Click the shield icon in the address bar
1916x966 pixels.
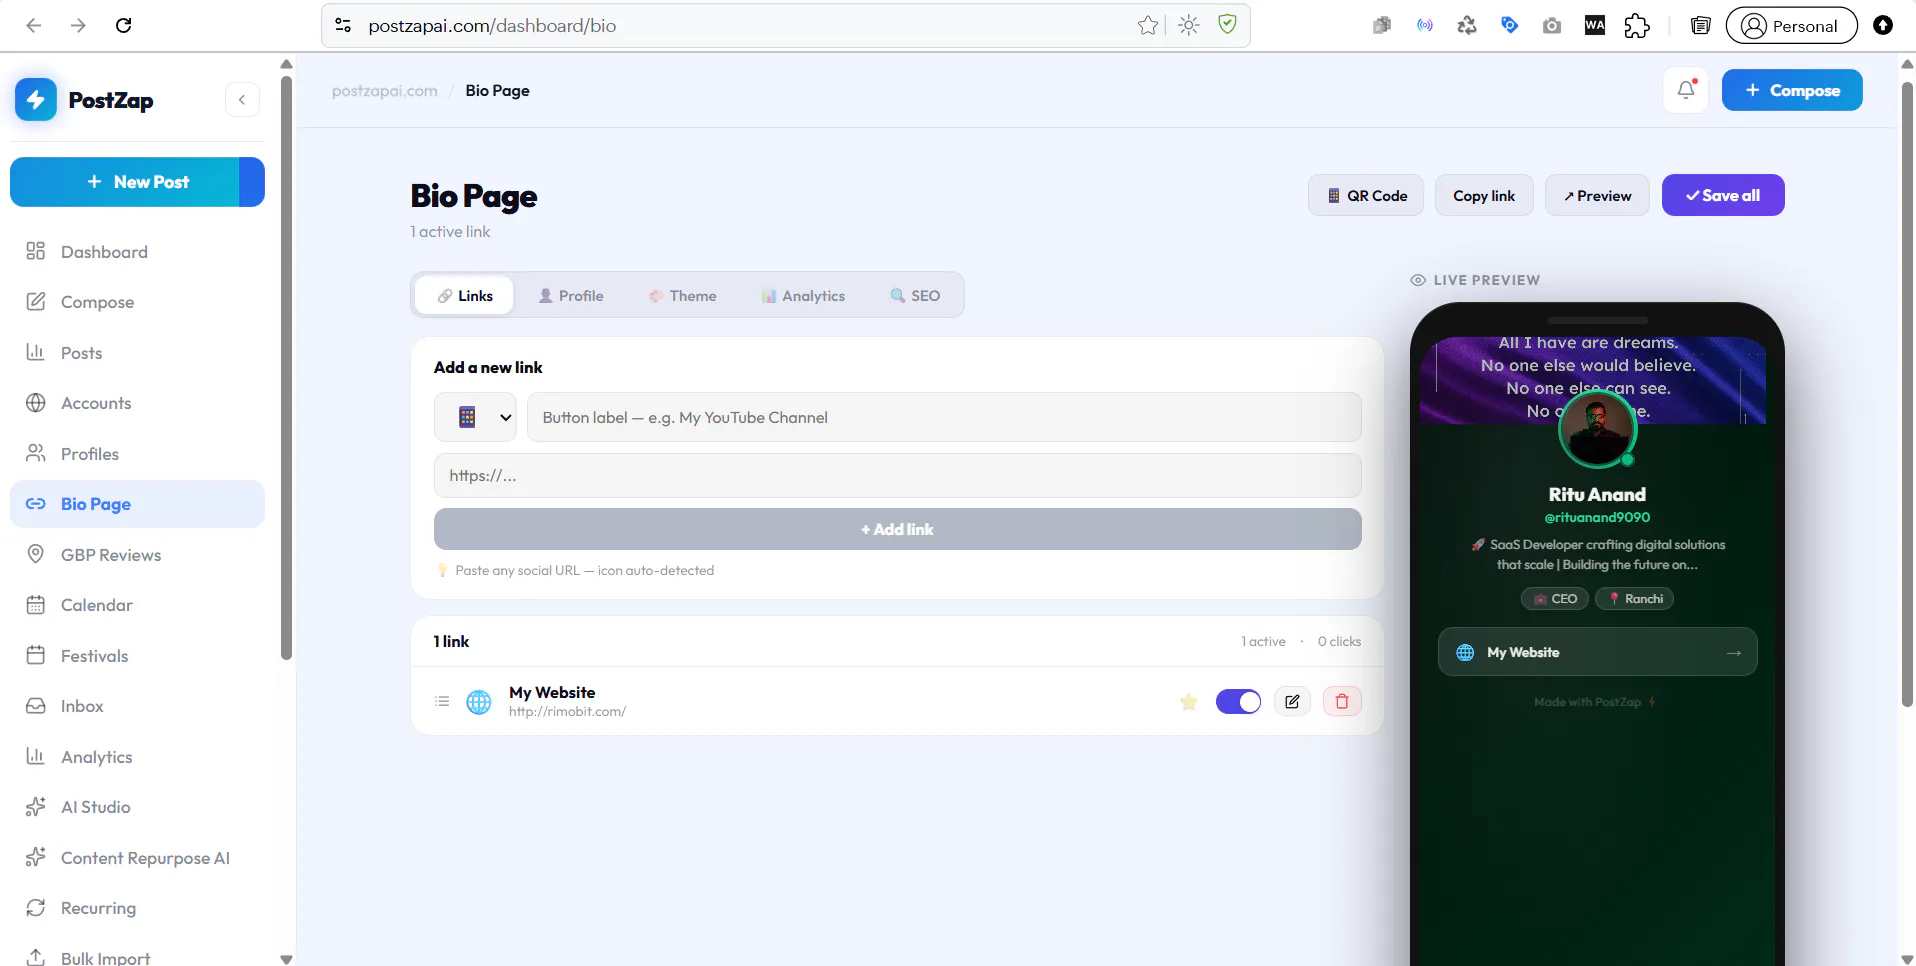click(x=1227, y=25)
